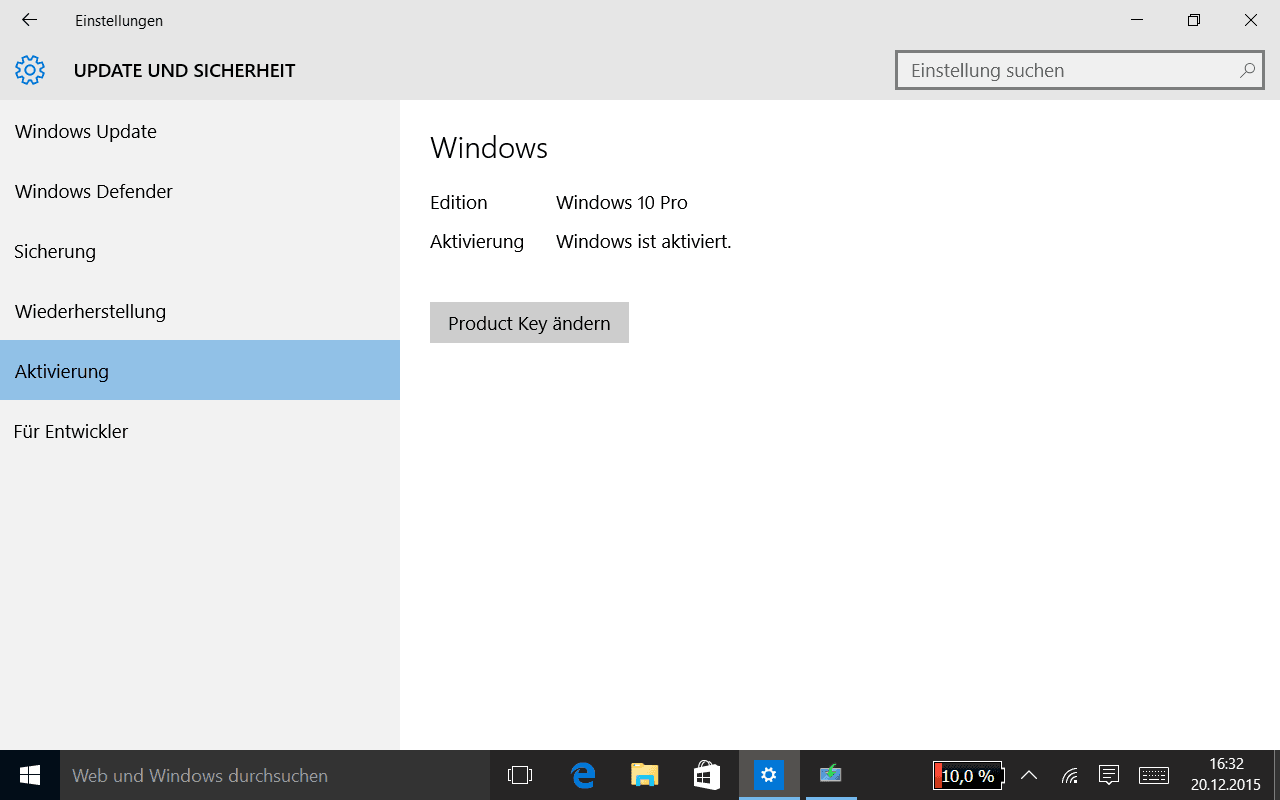Click the Settings app taskbar icon
The image size is (1280, 800).
769,775
